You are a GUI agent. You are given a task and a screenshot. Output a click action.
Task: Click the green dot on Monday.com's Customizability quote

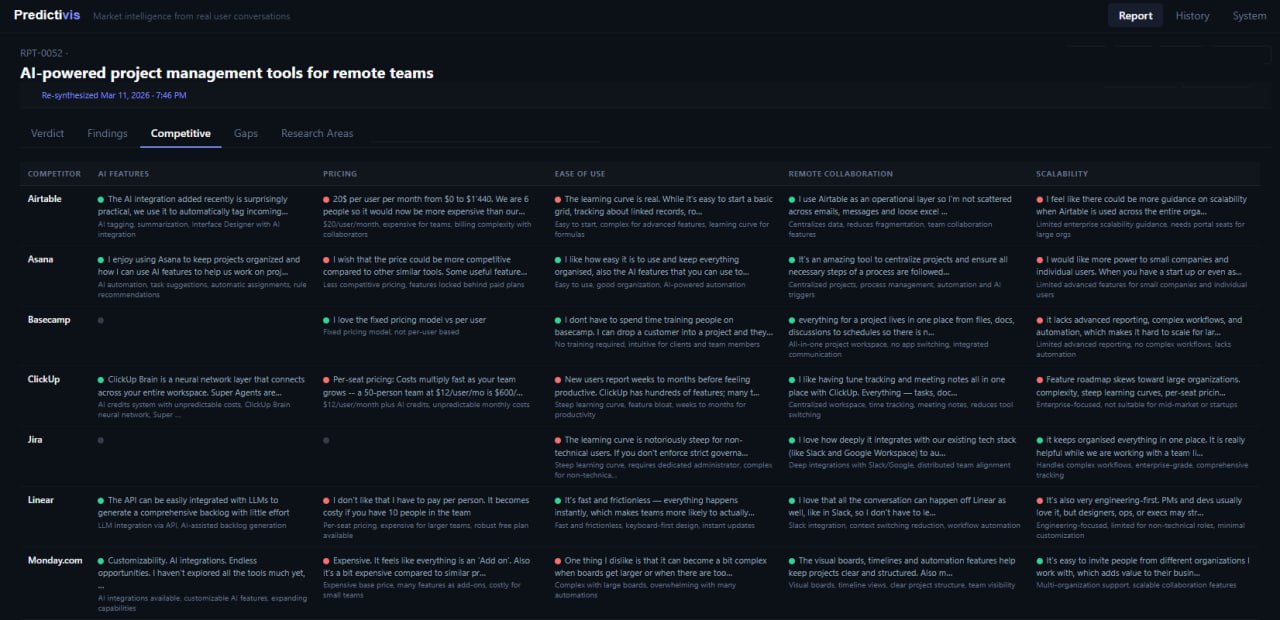point(100,560)
